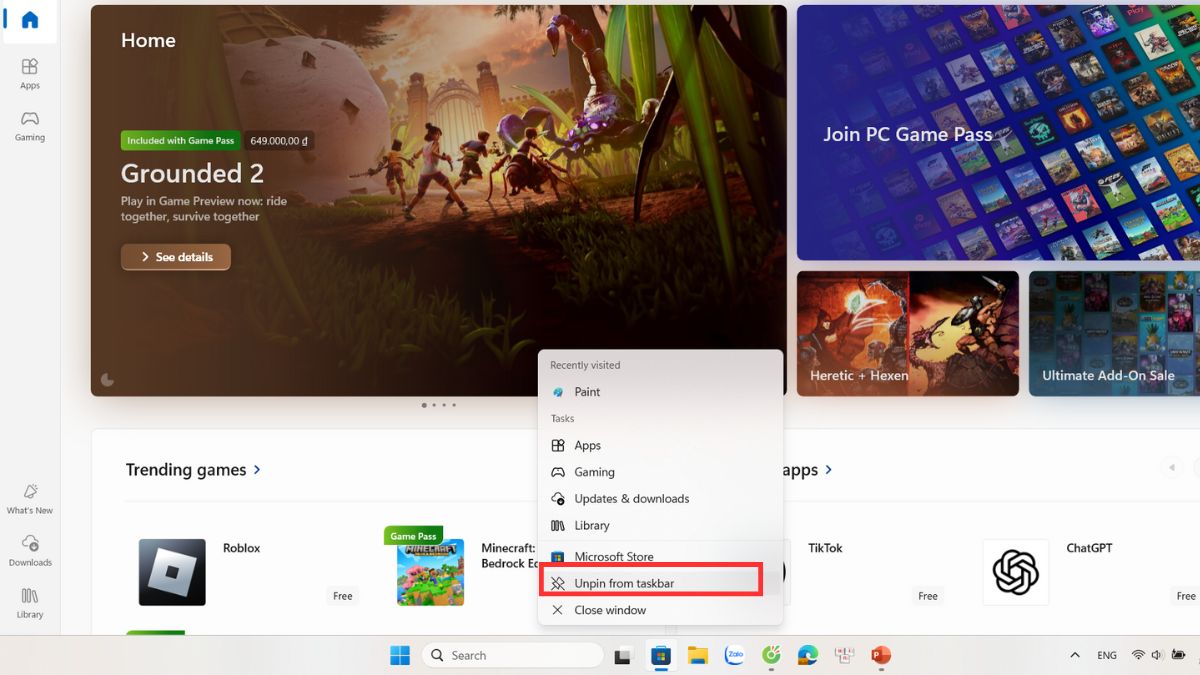
Task: Expand Trending games with the chevron
Action: [258, 469]
